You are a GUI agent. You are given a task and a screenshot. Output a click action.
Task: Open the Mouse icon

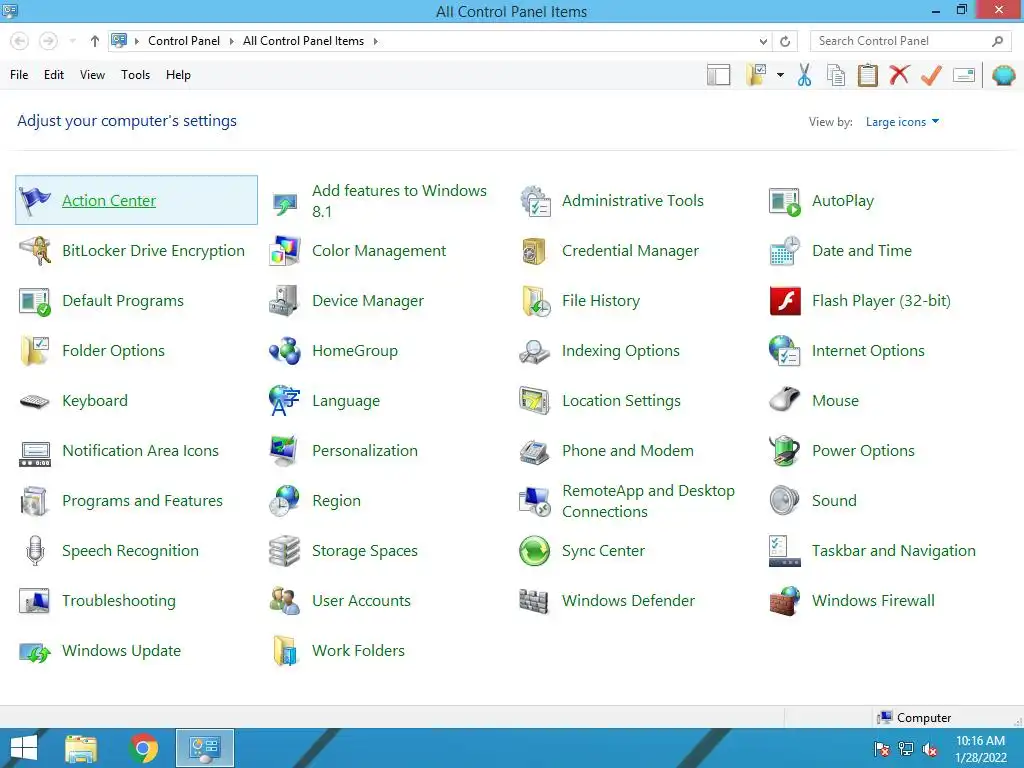coord(784,400)
